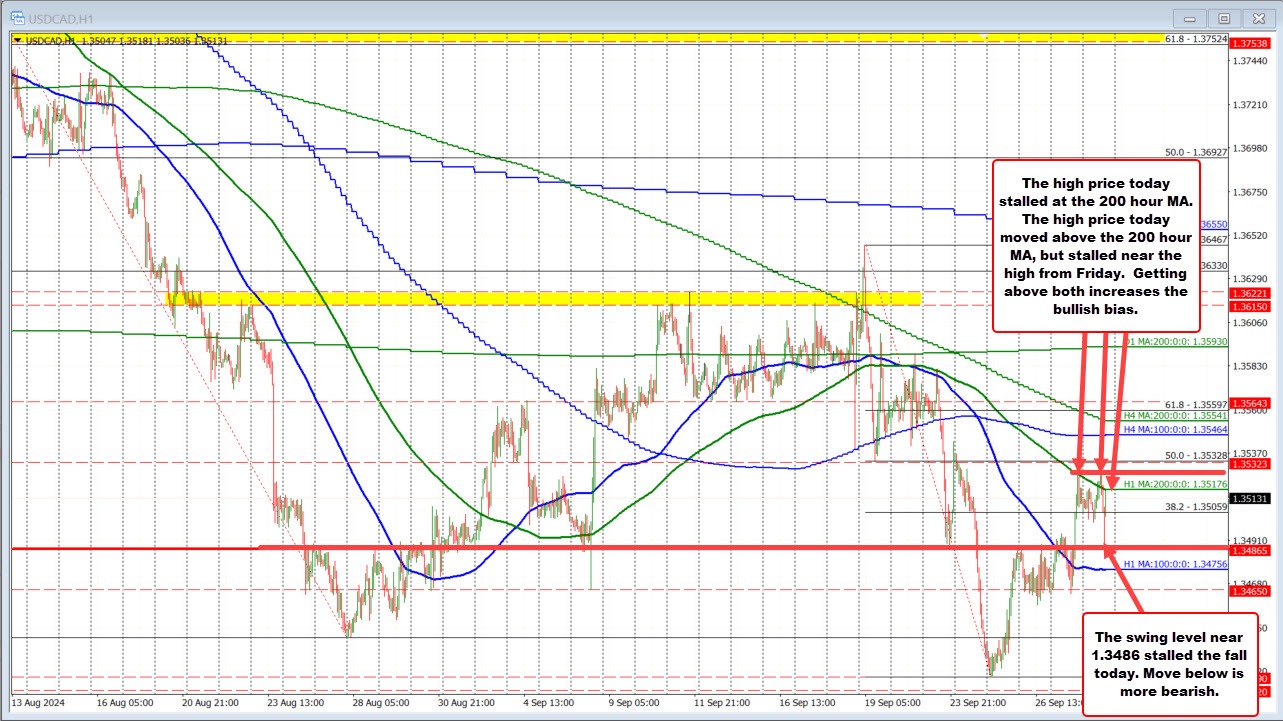
Task: Click the bearish swing level annotation box
Action: [x=1168, y=664]
